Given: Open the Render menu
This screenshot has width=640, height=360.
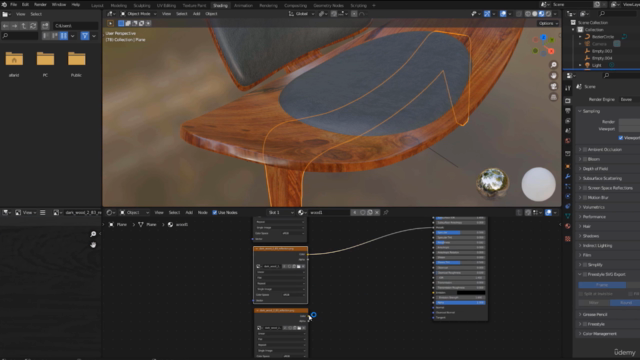Looking at the screenshot, I should click(x=40, y=4).
